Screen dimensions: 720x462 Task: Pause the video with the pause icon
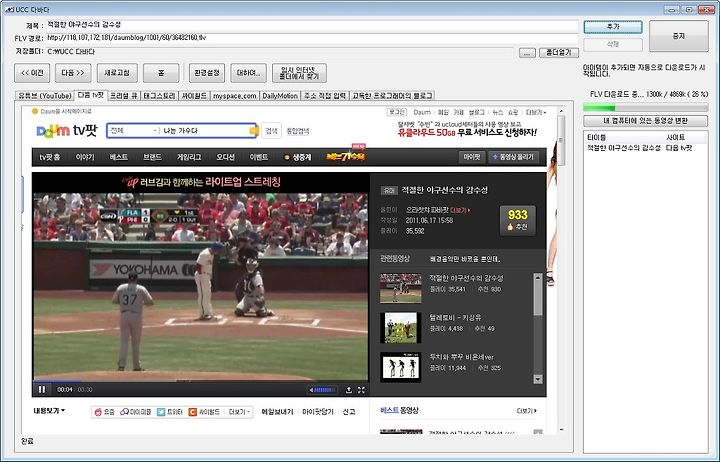(x=42, y=389)
